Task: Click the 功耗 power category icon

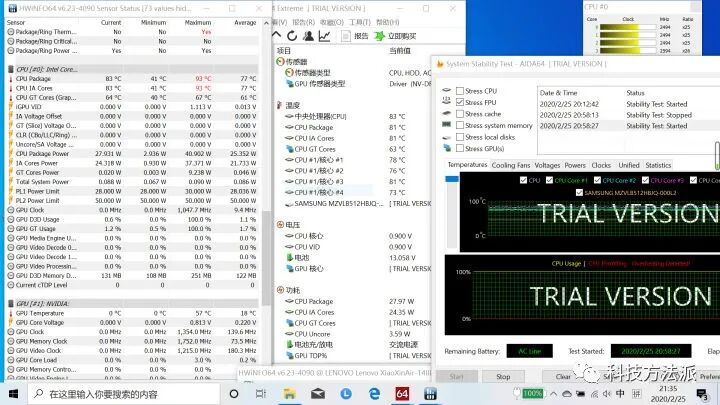Action: 280,290
